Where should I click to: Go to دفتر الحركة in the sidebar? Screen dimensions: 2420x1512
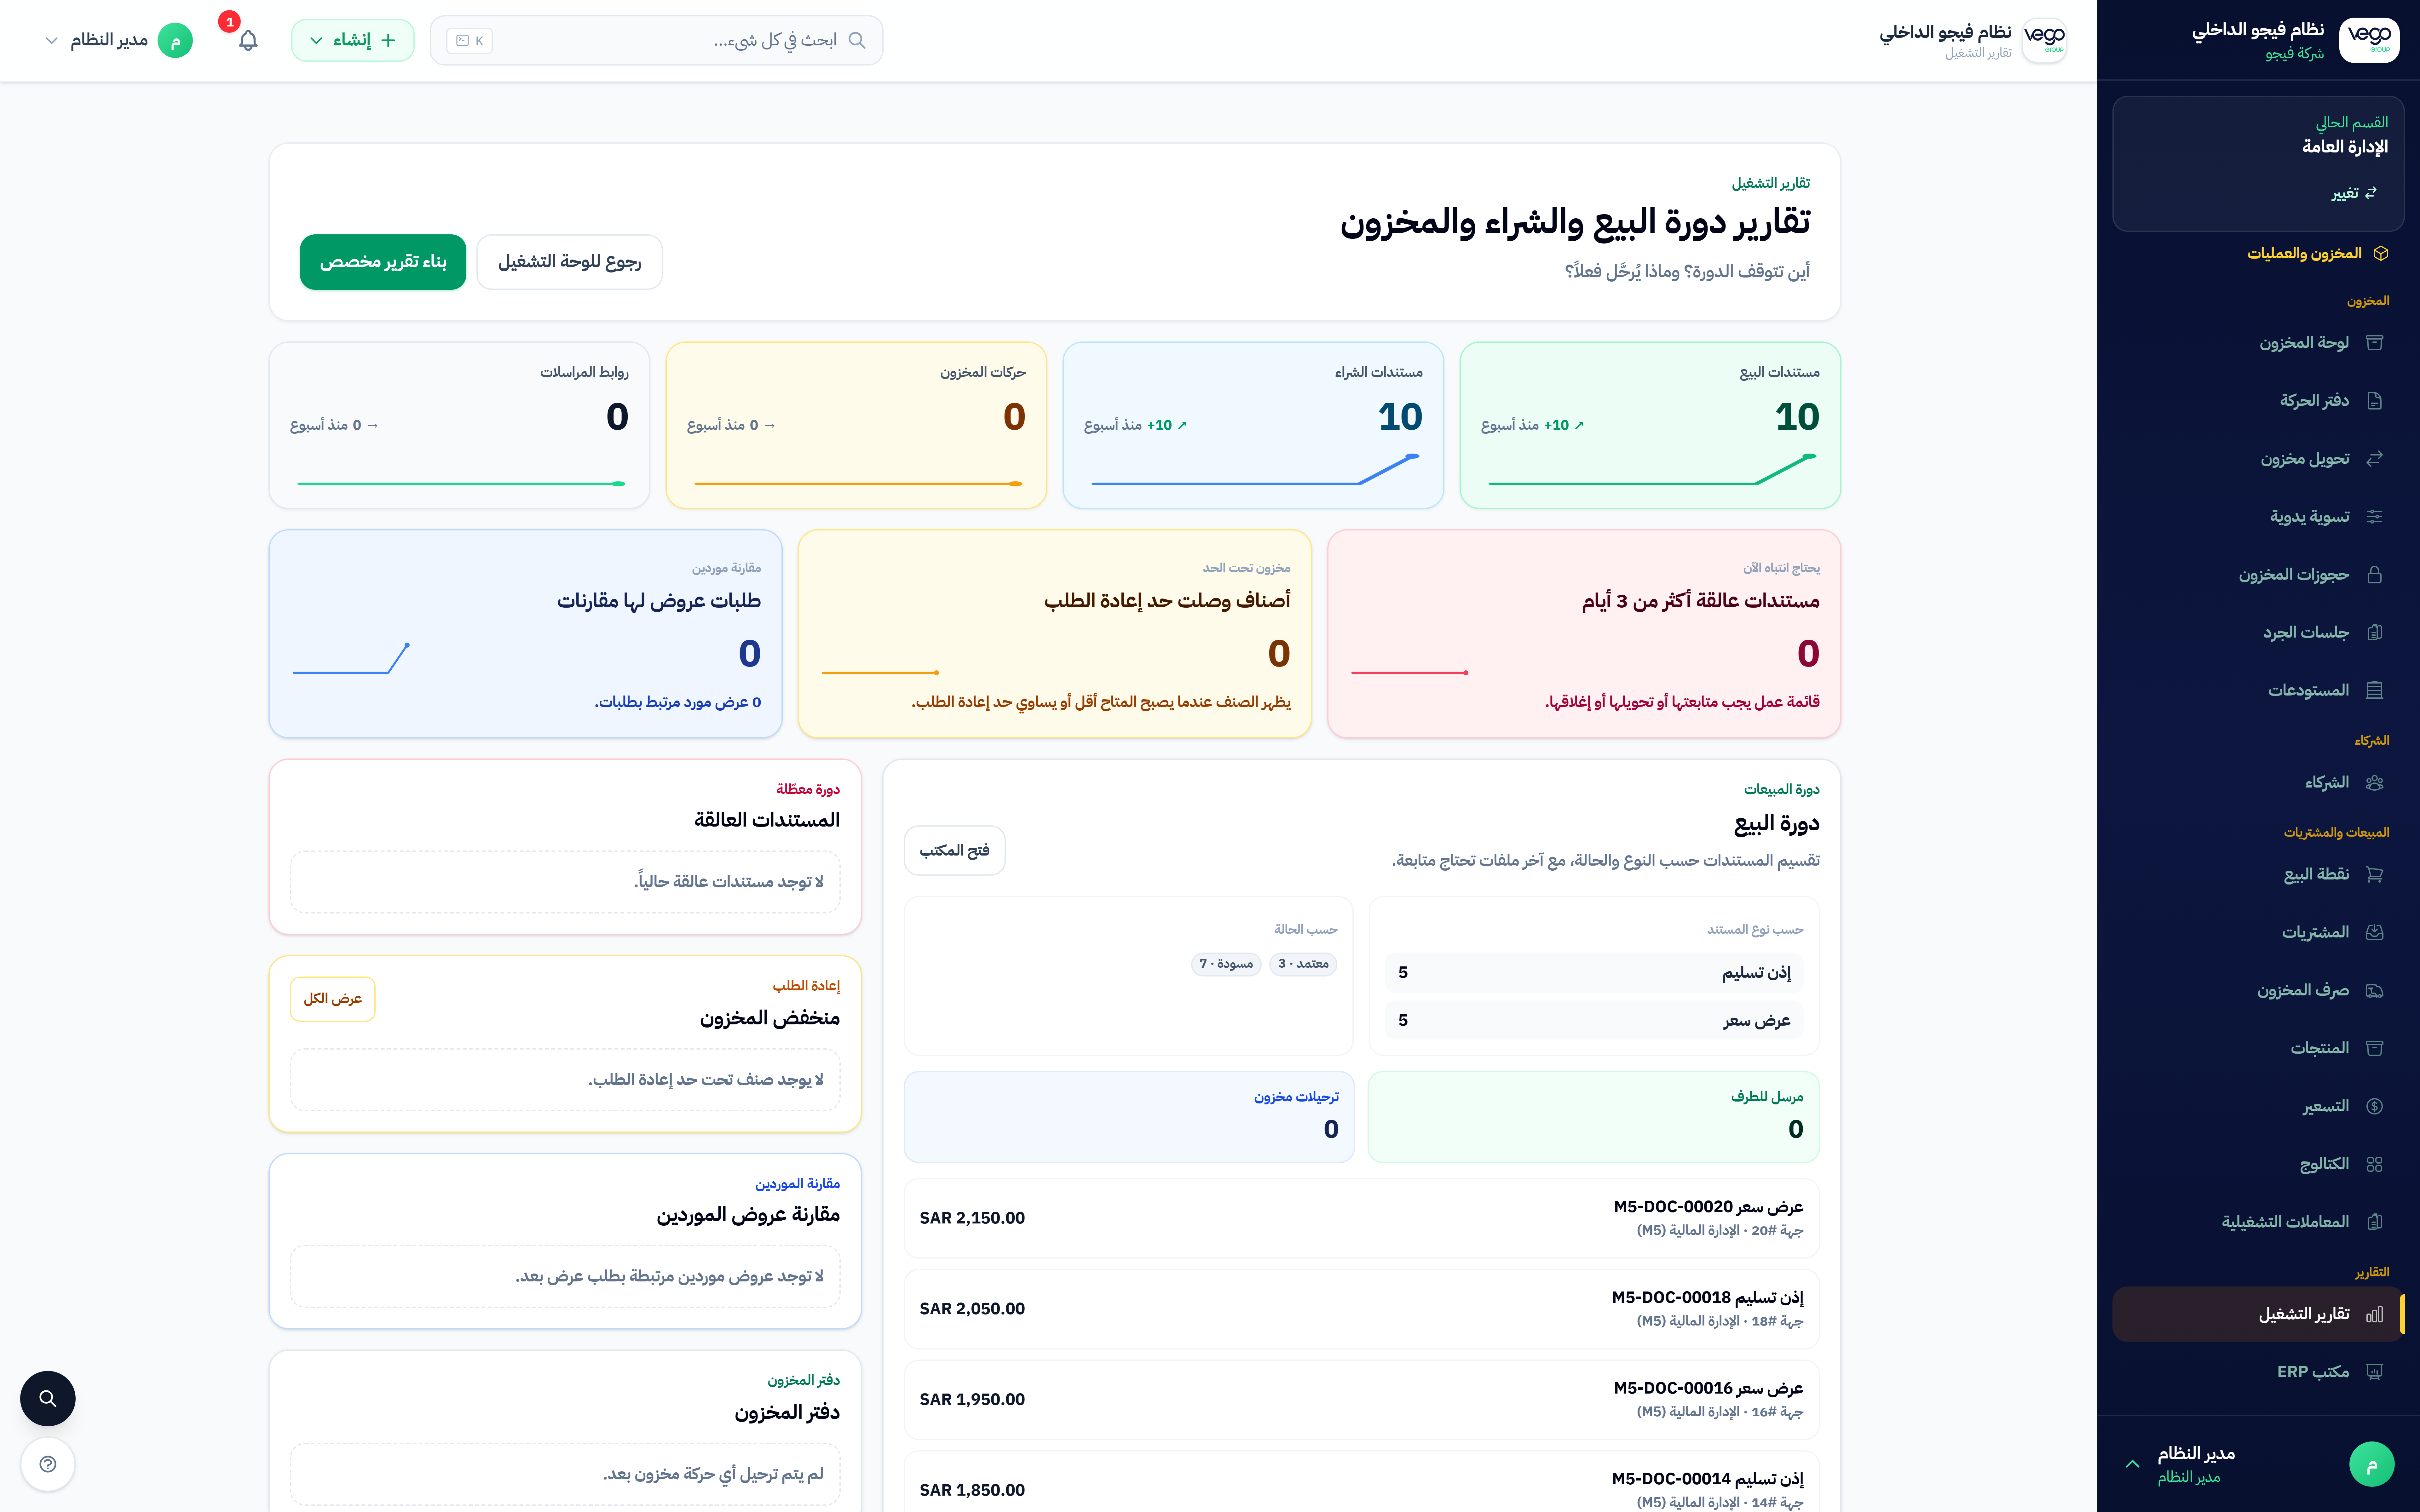pos(2258,401)
